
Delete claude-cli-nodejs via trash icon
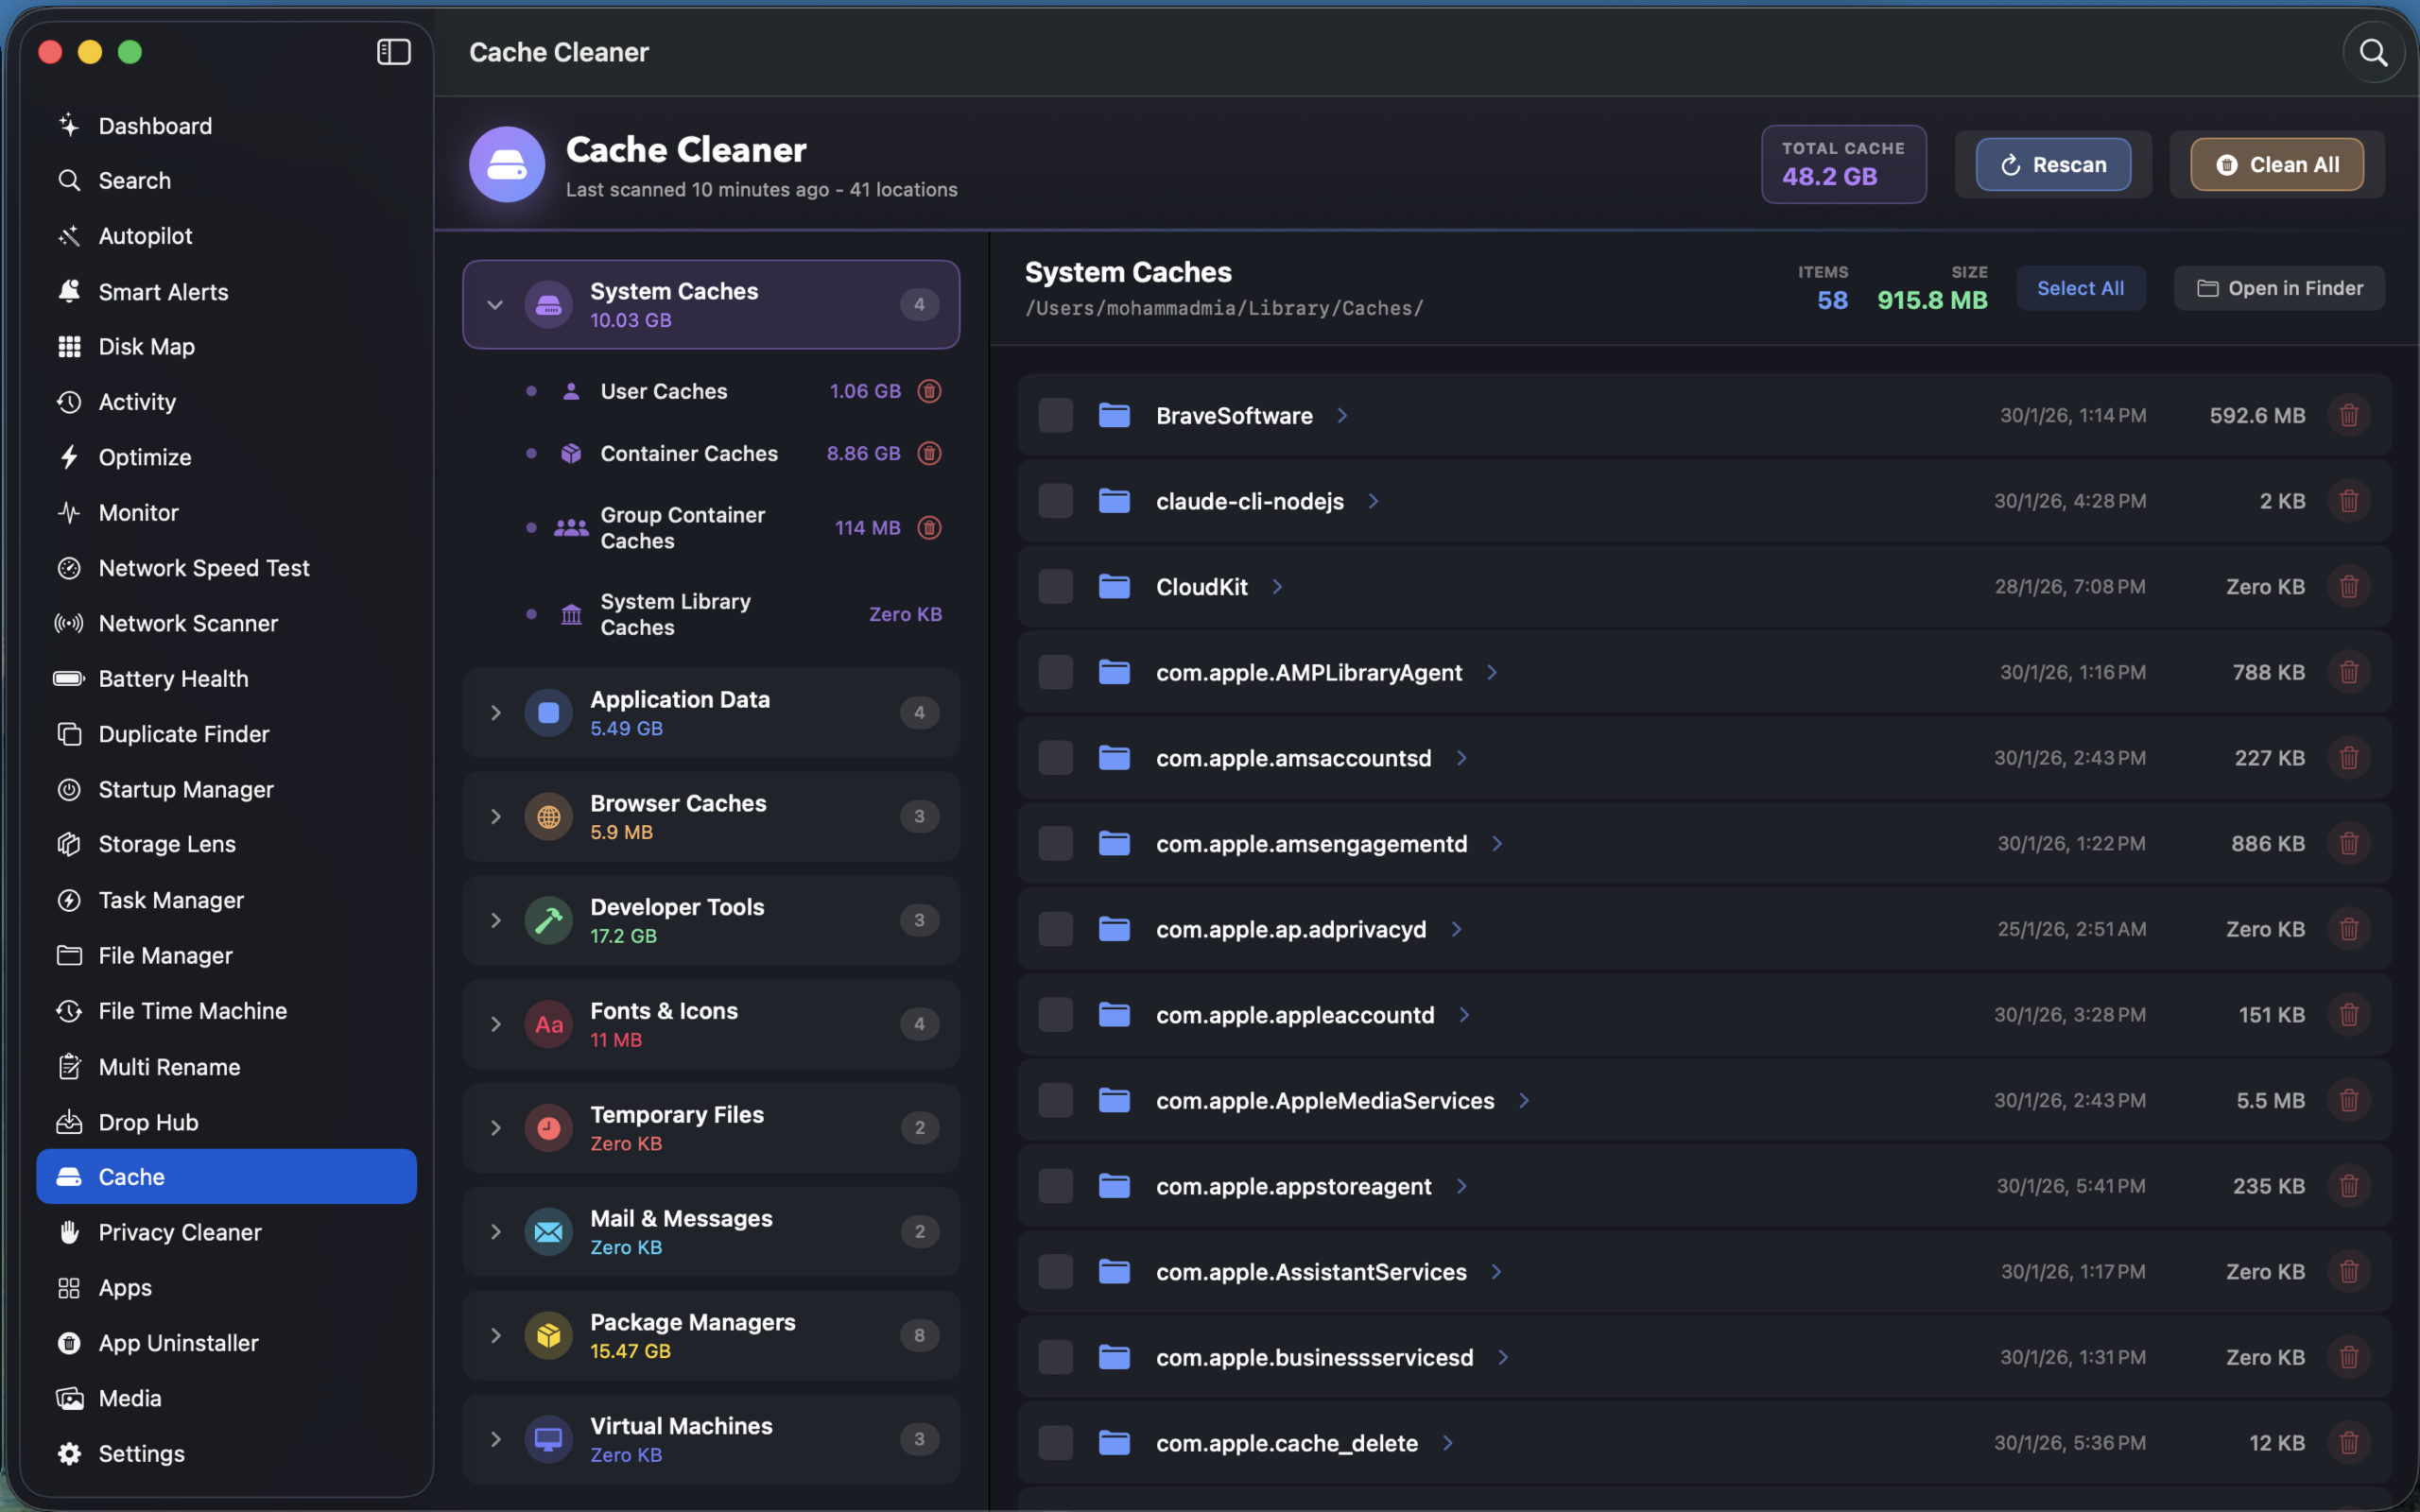2348,501
